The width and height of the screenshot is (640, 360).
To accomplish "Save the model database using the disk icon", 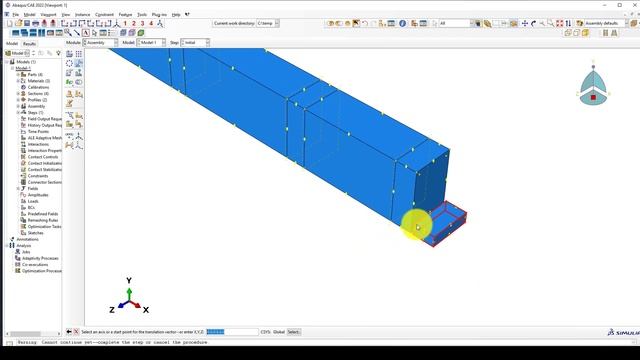I will [27, 24].
